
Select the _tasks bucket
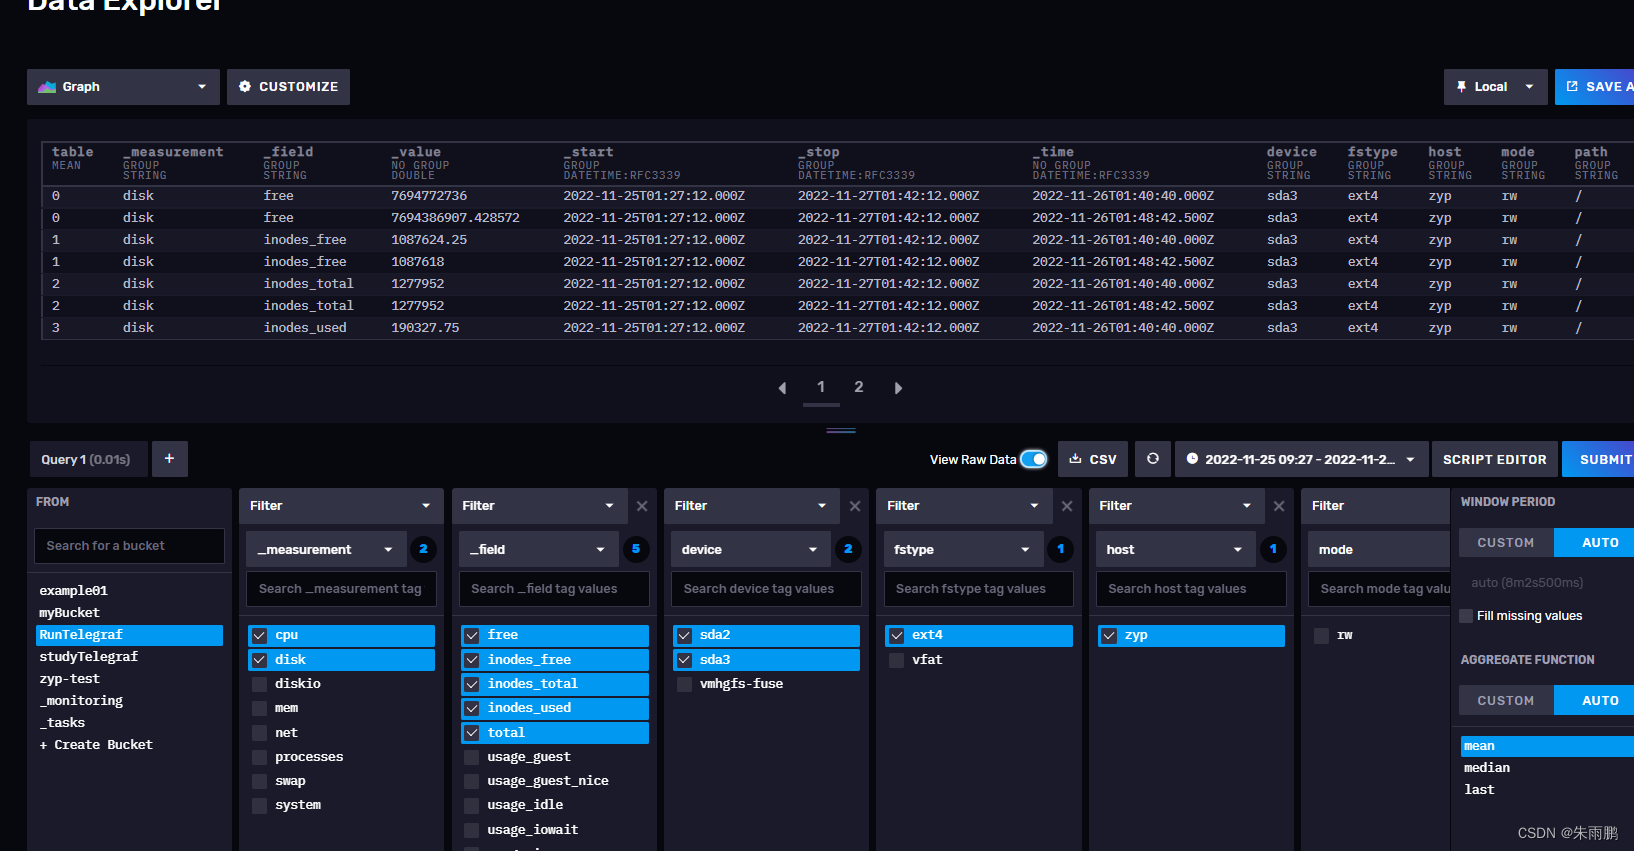(129, 723)
